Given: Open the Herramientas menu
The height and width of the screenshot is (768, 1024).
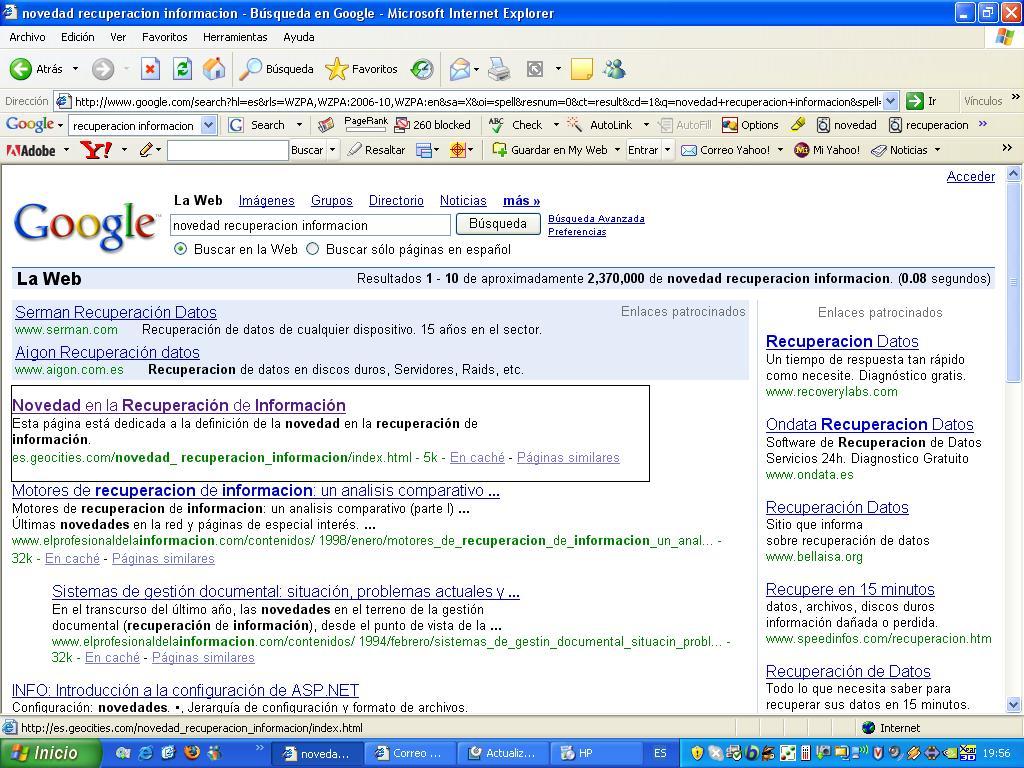Looking at the screenshot, I should click(x=235, y=37).
